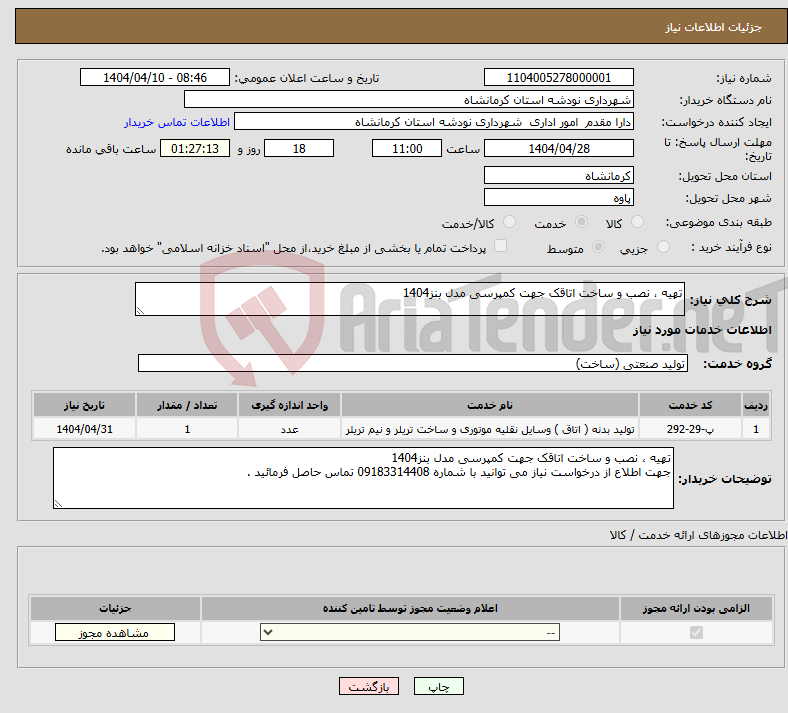Viewport: 788px width, 713px height.
Task: Click the announcement date field 1404/04/10 - 08:46
Action: click(x=155, y=77)
